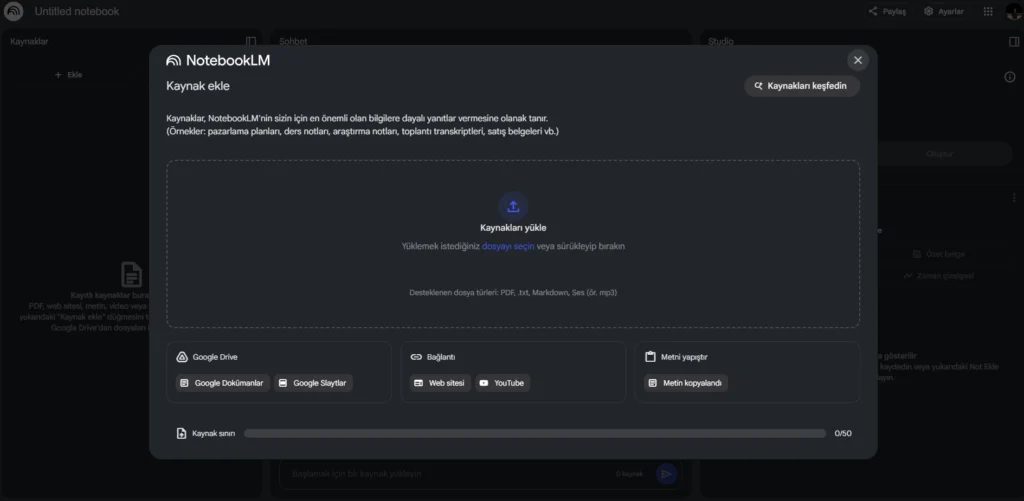Click the Kaynakları yükle label

tap(513, 228)
